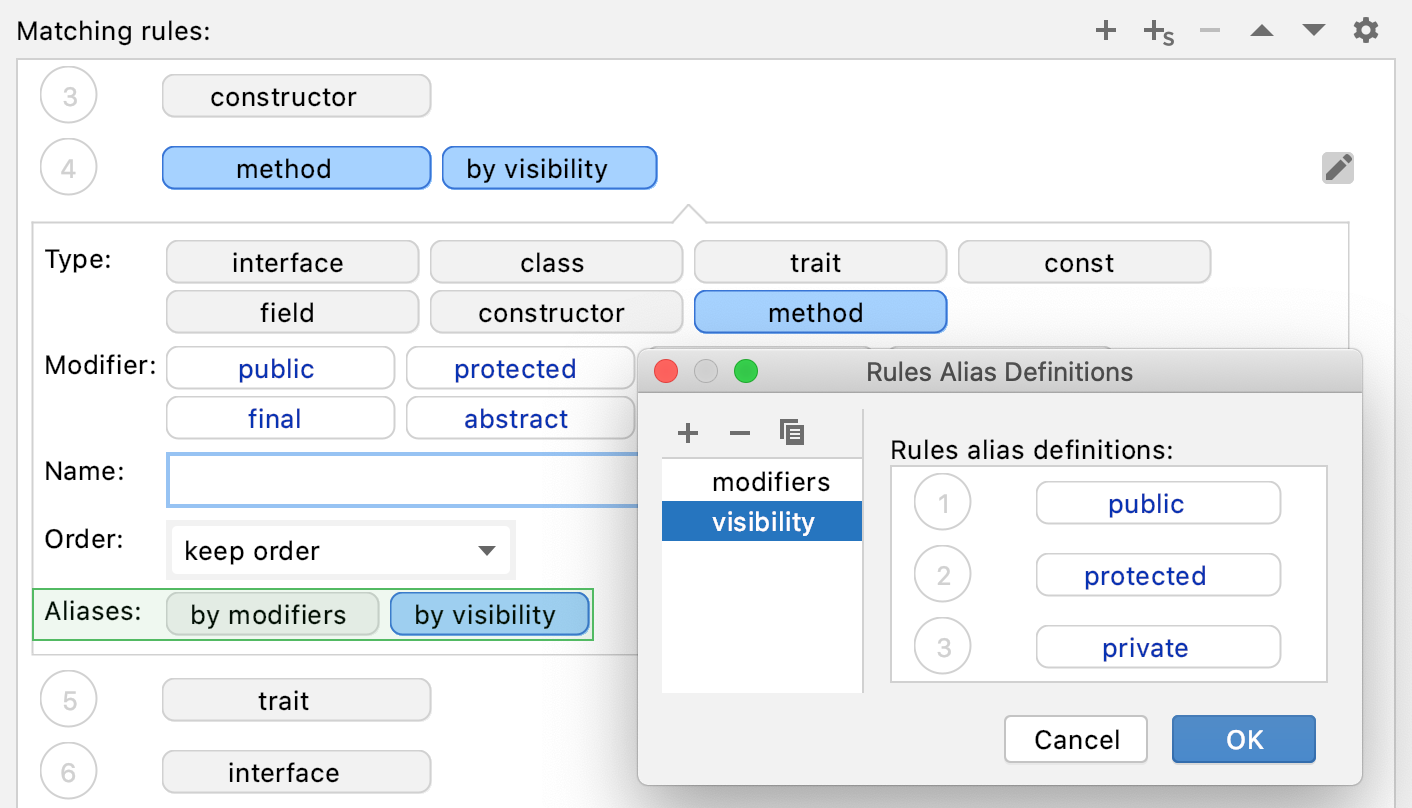Screen dimensions: 1412x808
Task: Move the selected rule up
Action: point(1262,30)
